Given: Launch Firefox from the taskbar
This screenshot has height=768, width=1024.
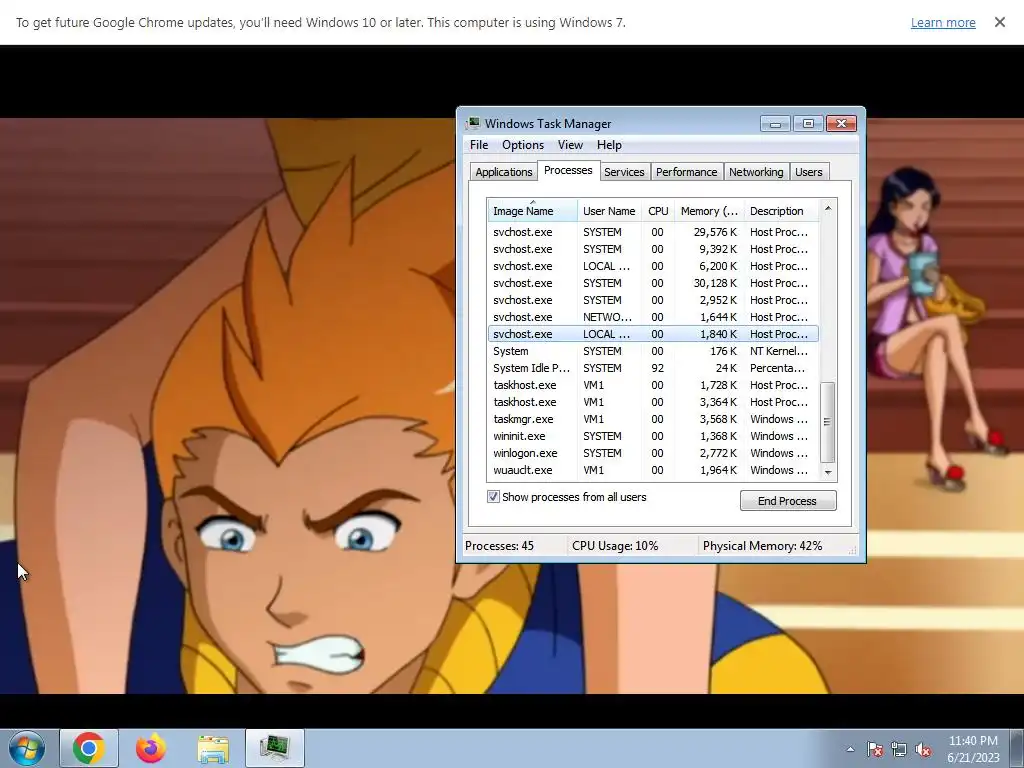Looking at the screenshot, I should [151, 748].
